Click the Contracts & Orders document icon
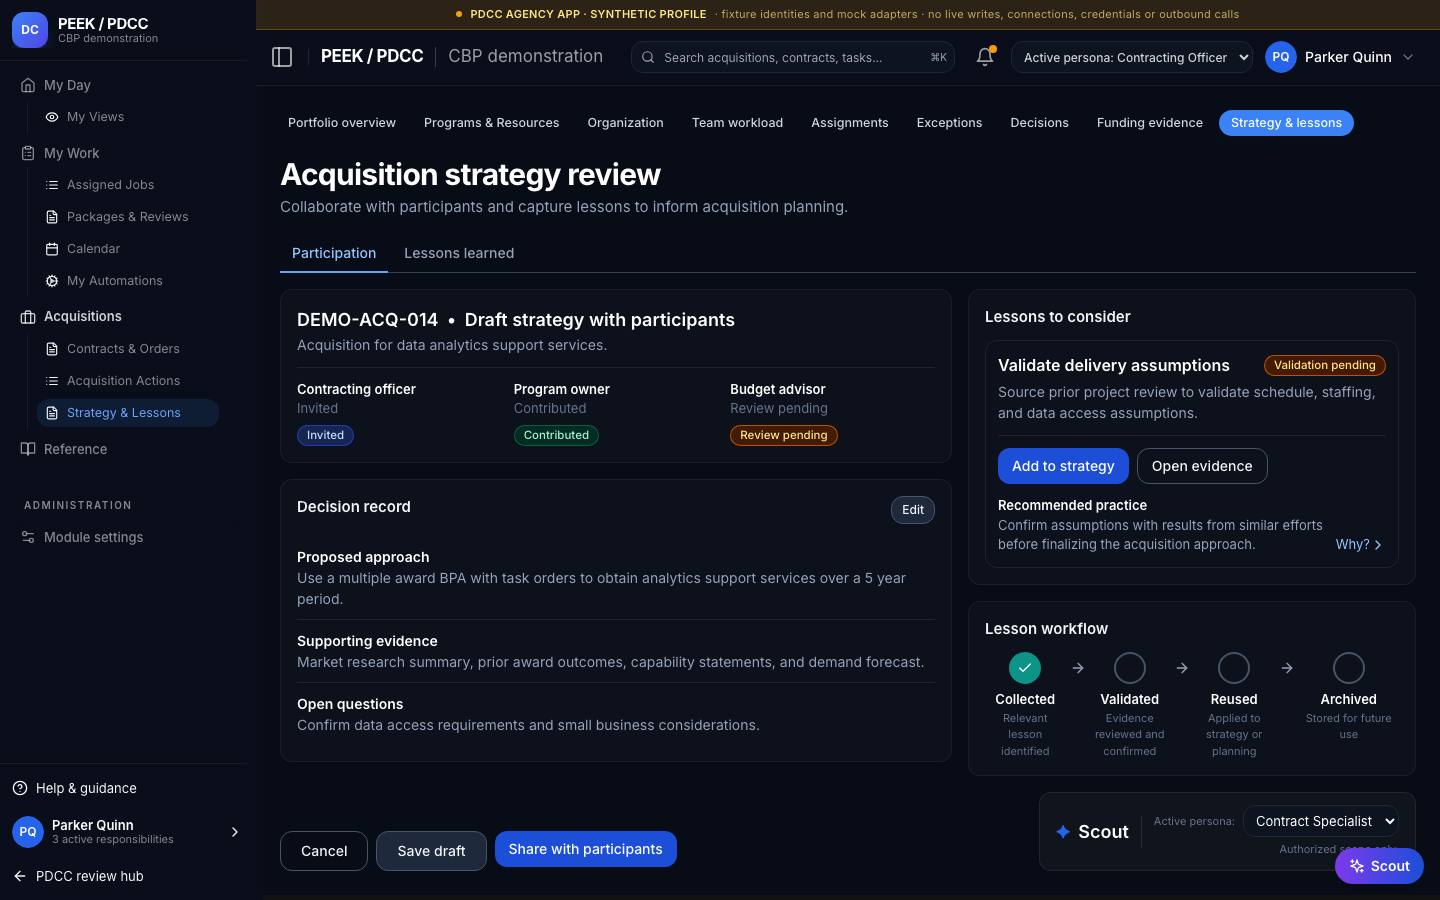 (52, 349)
